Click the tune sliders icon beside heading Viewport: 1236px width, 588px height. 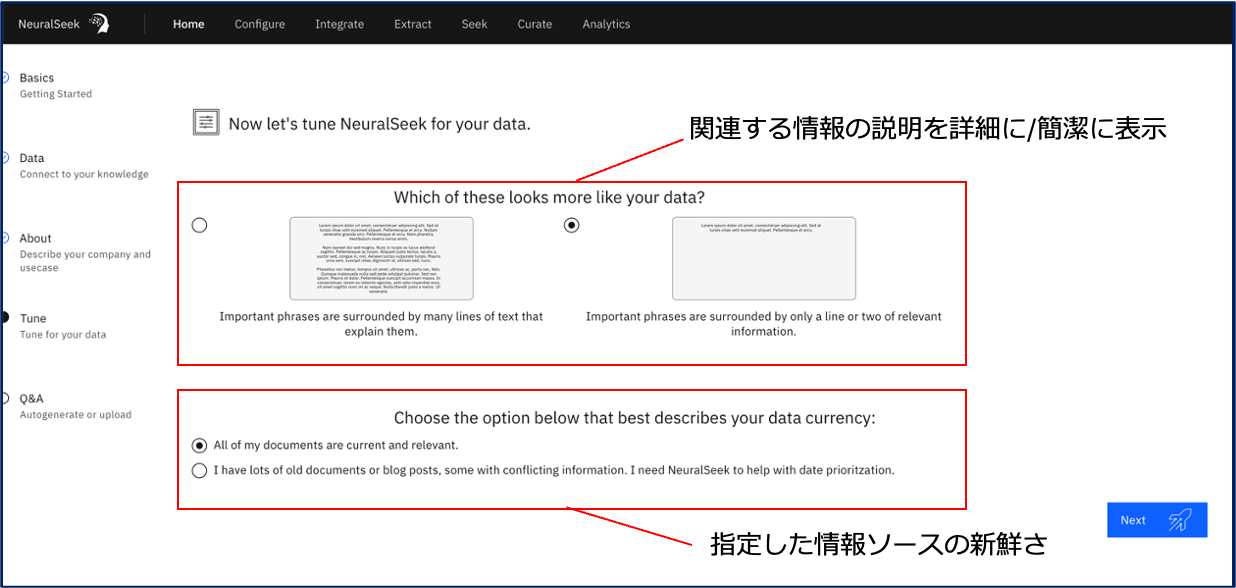coord(206,123)
